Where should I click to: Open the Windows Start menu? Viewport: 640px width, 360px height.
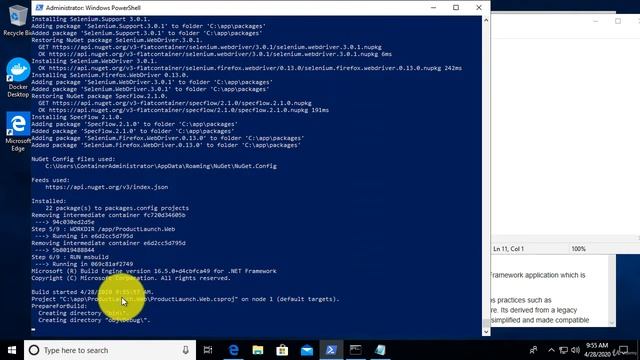tap(12, 350)
